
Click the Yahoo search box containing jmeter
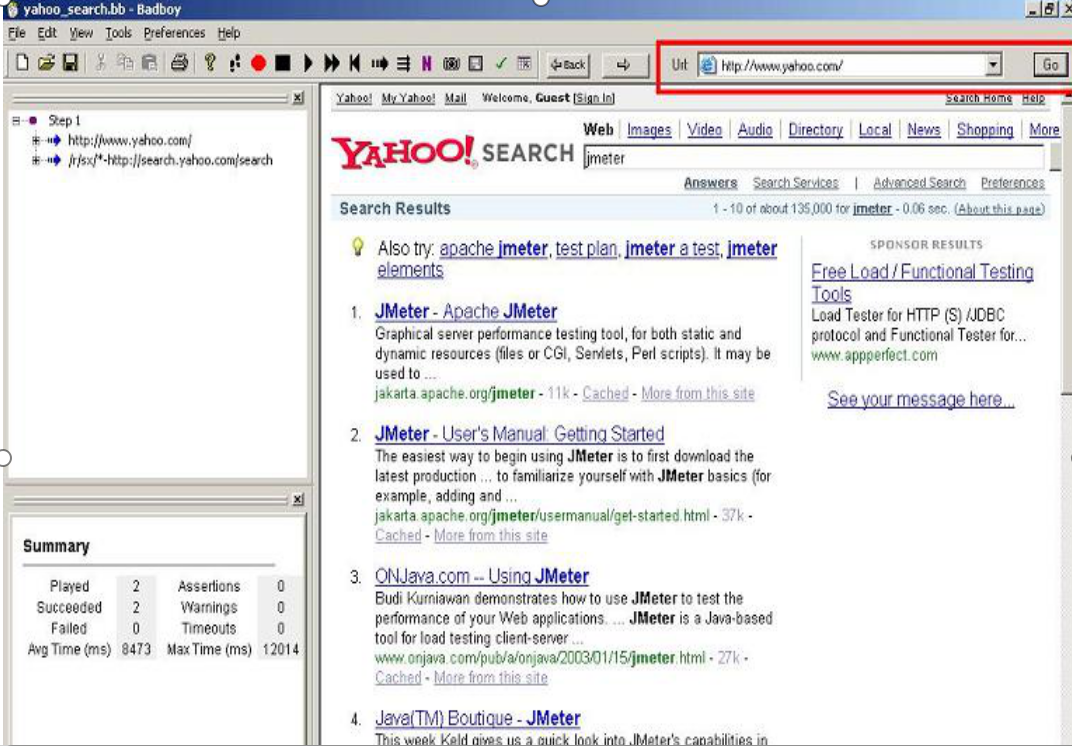click(814, 158)
